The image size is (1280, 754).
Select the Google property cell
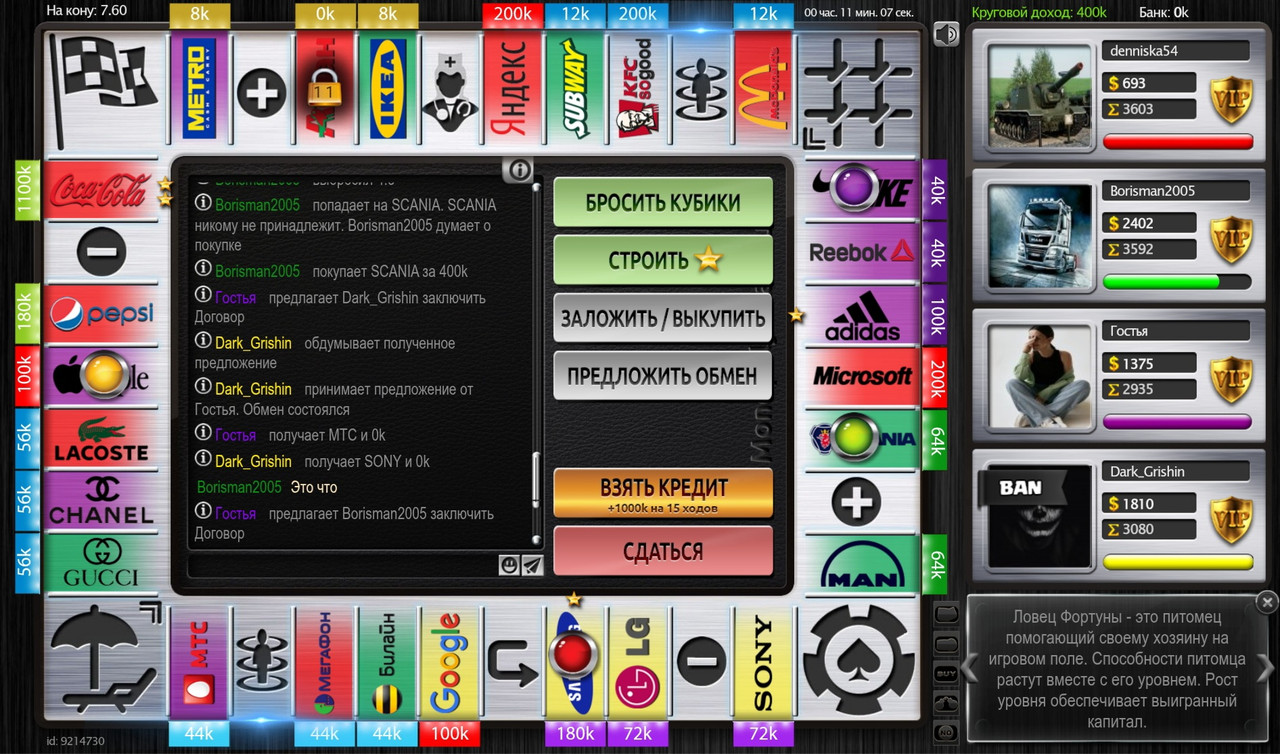pos(451,664)
